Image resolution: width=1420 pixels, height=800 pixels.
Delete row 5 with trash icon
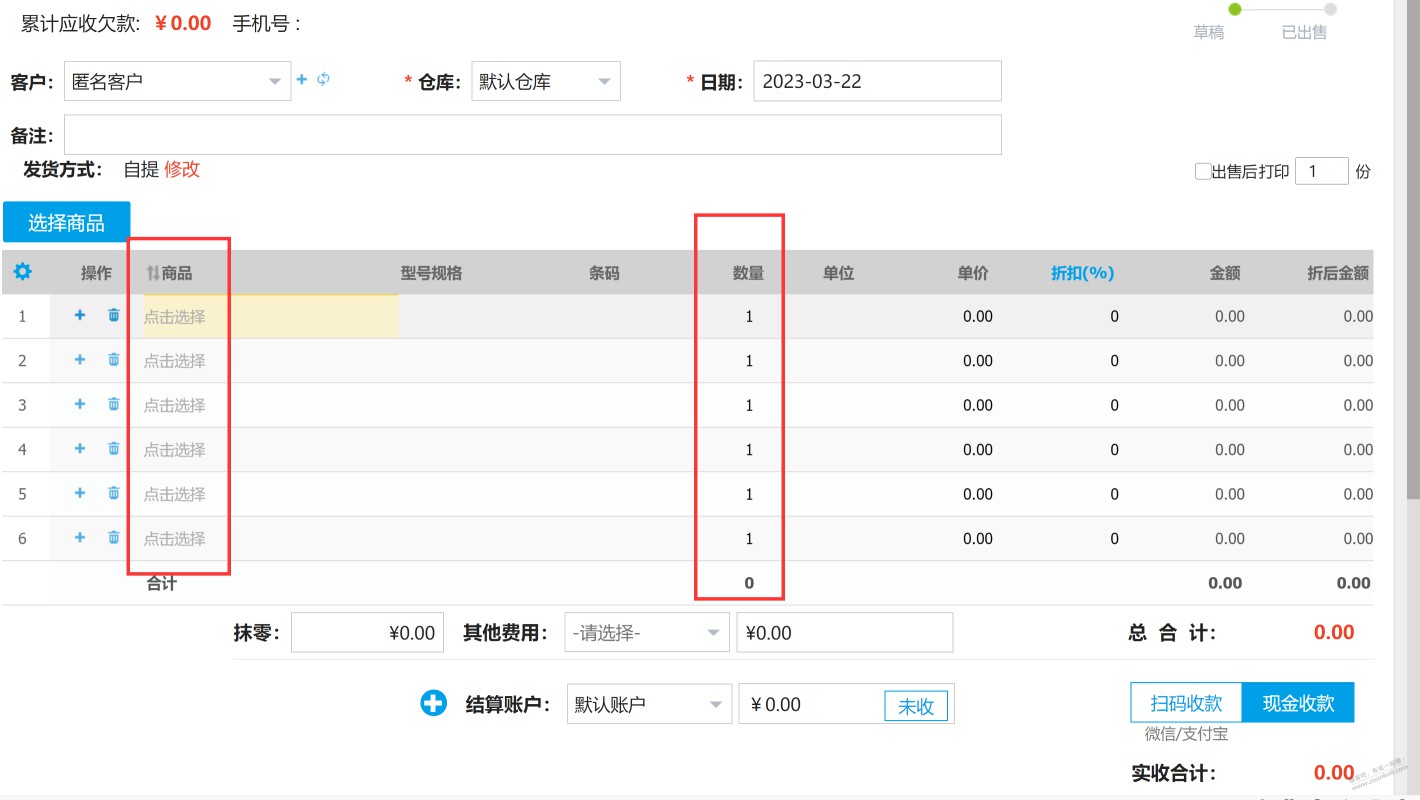(114, 493)
